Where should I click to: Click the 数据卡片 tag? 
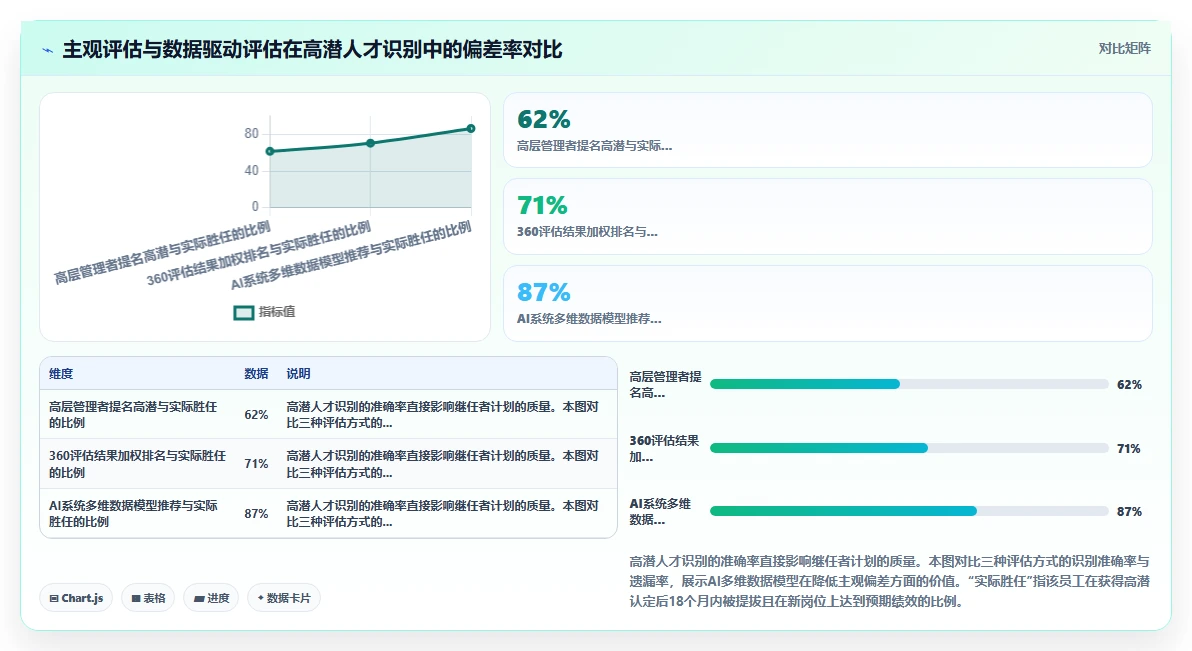pyautogui.click(x=284, y=598)
